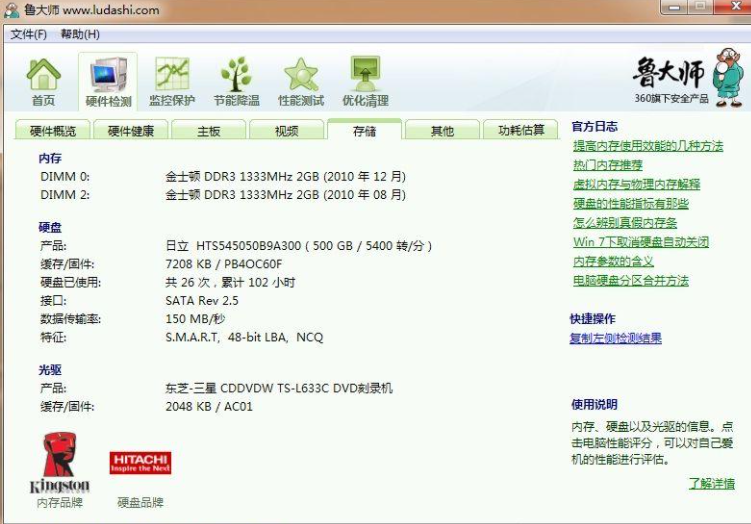This screenshot has height=524, width=751.
Task: Open the 文件(F) menu
Action: [29, 34]
